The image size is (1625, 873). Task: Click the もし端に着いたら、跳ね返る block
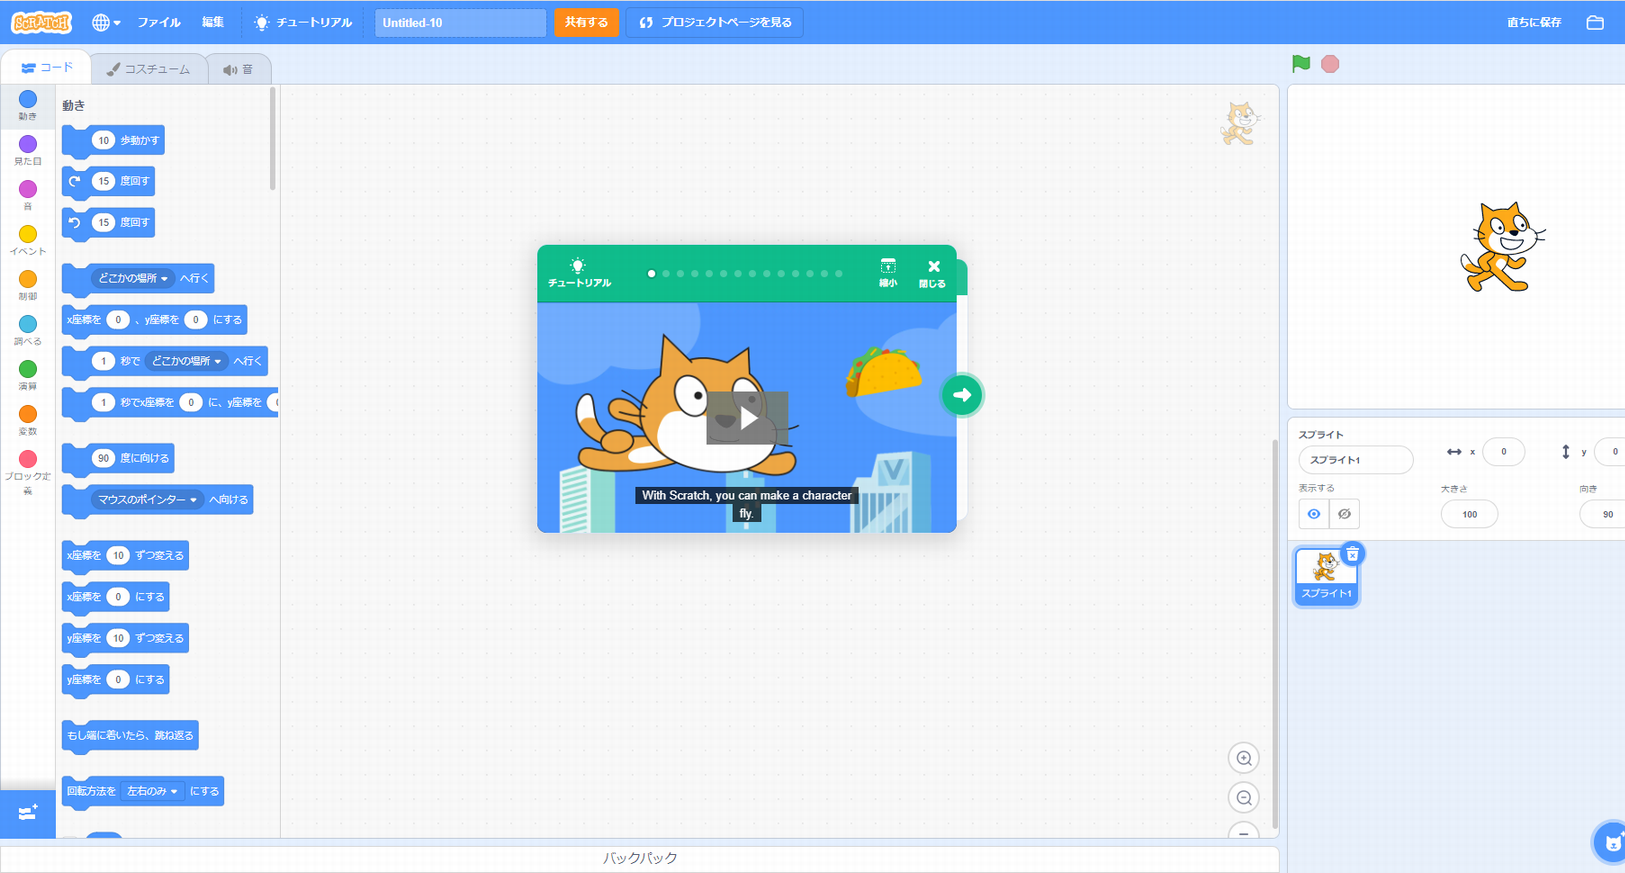130,735
